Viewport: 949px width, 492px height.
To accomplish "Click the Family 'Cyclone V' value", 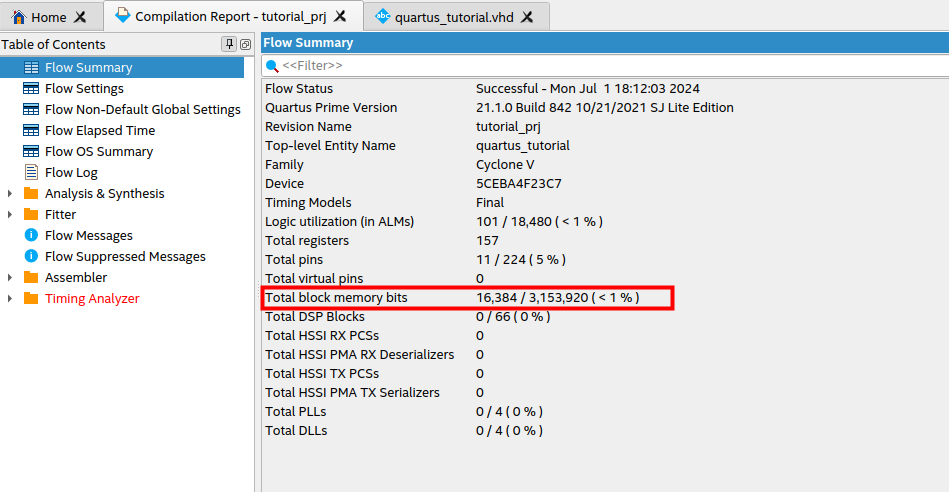I will pyautogui.click(x=505, y=165).
